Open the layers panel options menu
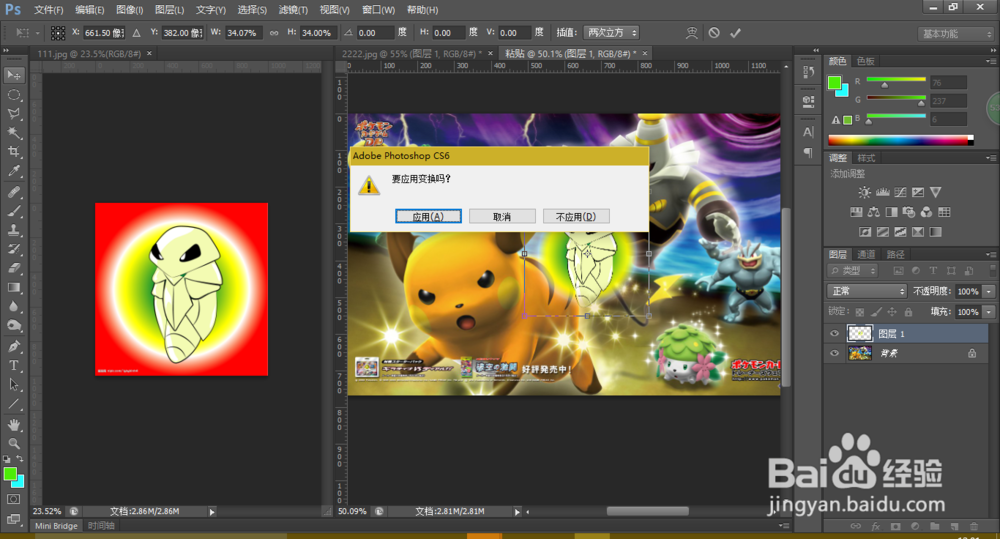Viewport: 1000px width, 539px height. point(990,254)
